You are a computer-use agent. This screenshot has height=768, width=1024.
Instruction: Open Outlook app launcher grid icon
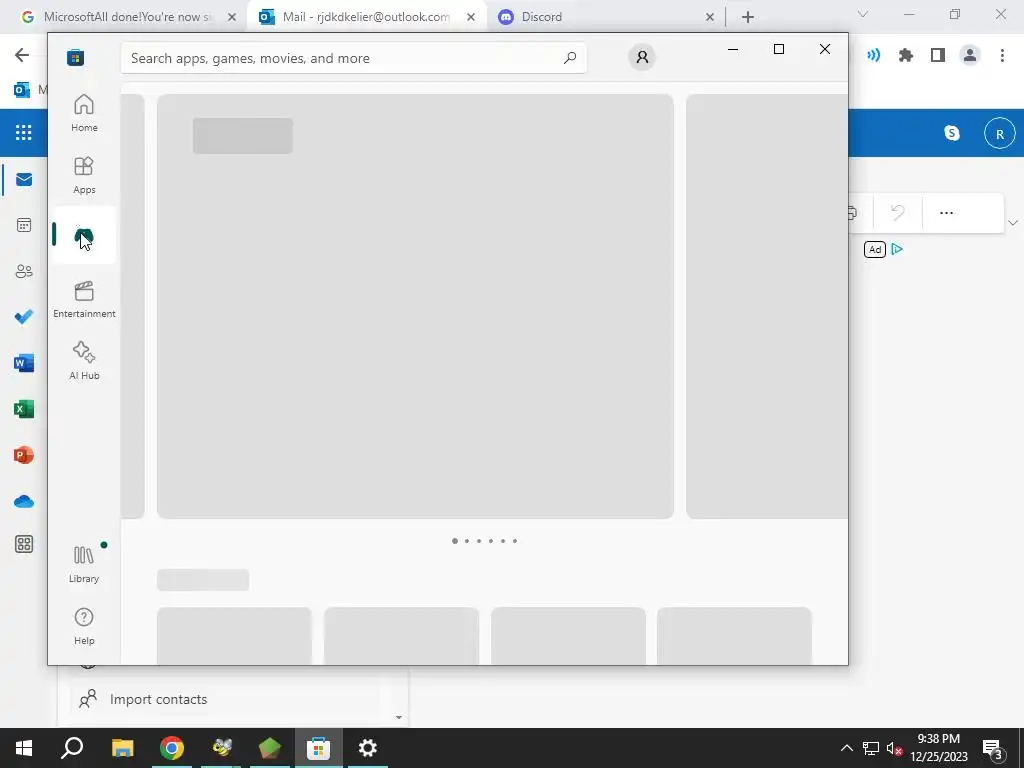point(24,133)
